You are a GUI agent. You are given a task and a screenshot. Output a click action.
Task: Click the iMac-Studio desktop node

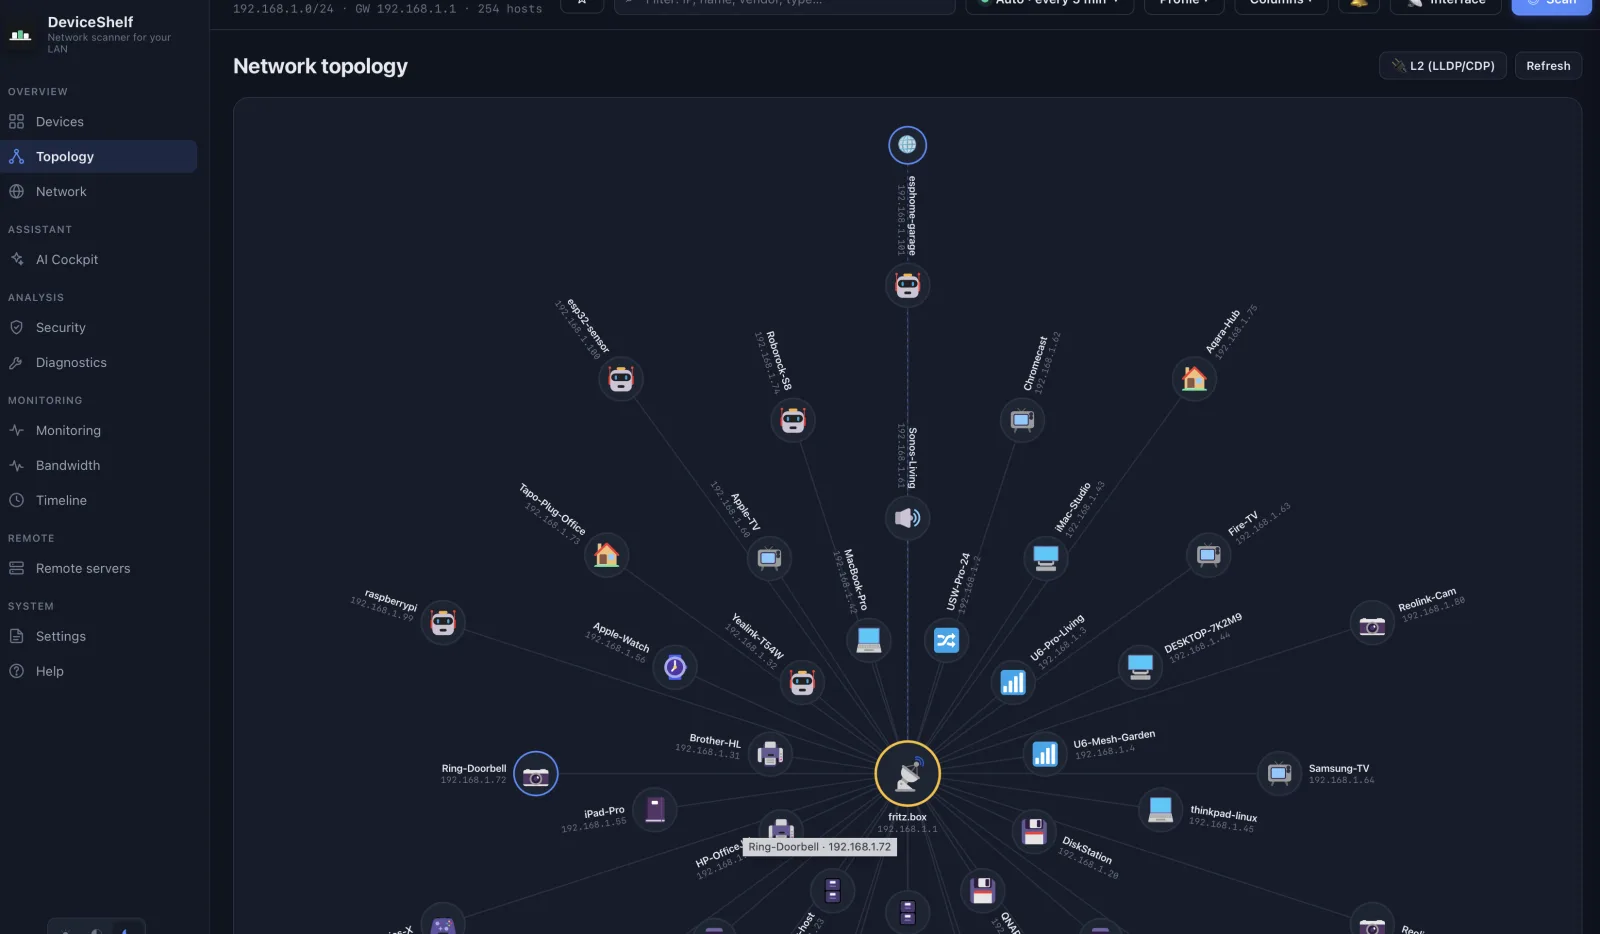point(1046,557)
